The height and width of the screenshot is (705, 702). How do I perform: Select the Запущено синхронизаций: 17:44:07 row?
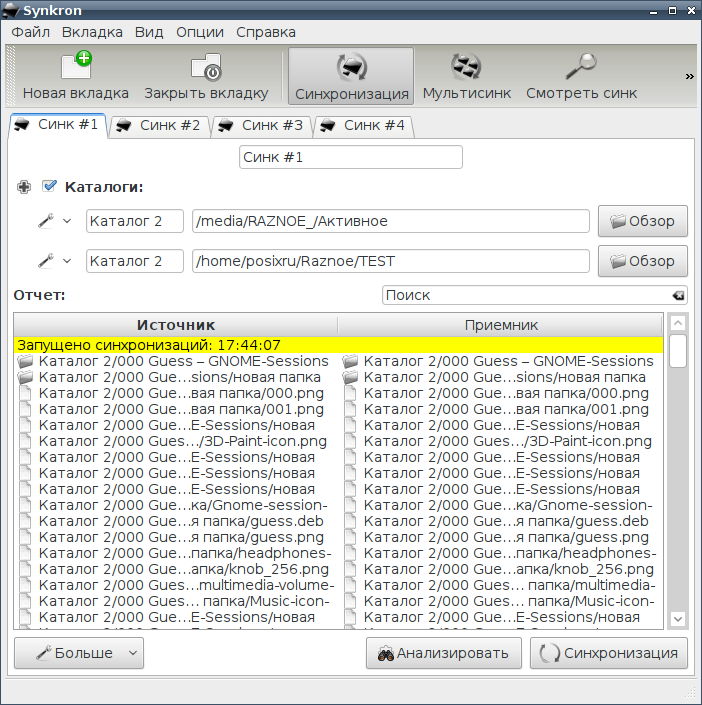pyautogui.click(x=338, y=345)
